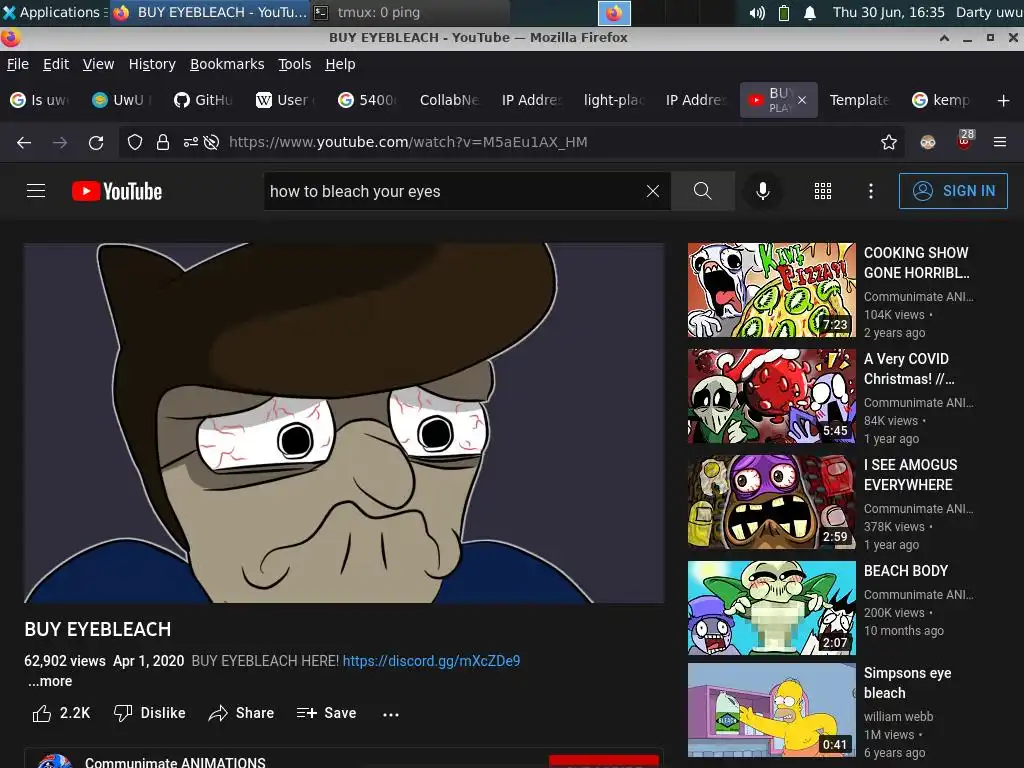Open Firefox application hamburger menu

(1000, 142)
